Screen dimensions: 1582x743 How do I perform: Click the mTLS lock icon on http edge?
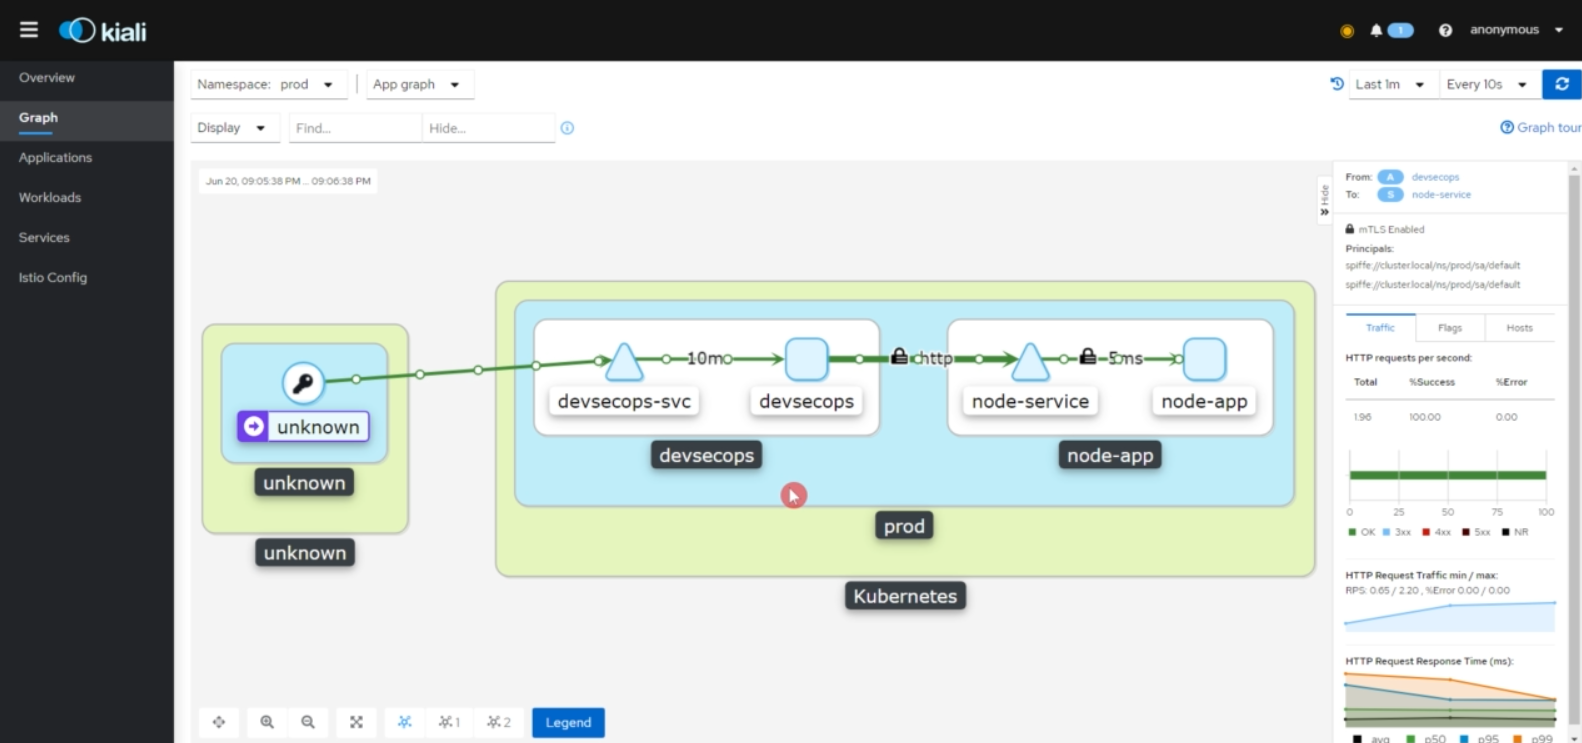[900, 356]
